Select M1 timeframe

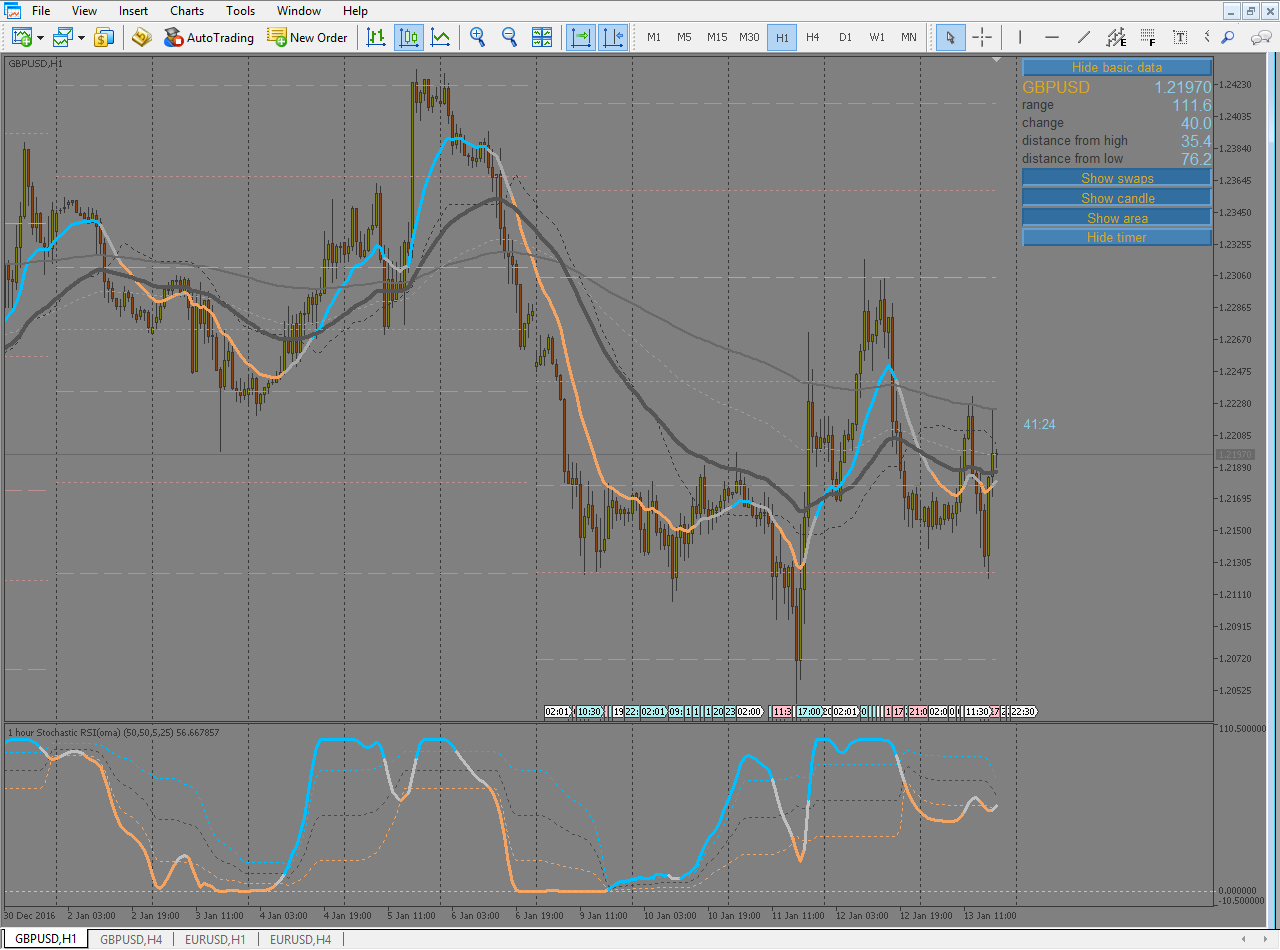pyautogui.click(x=654, y=38)
